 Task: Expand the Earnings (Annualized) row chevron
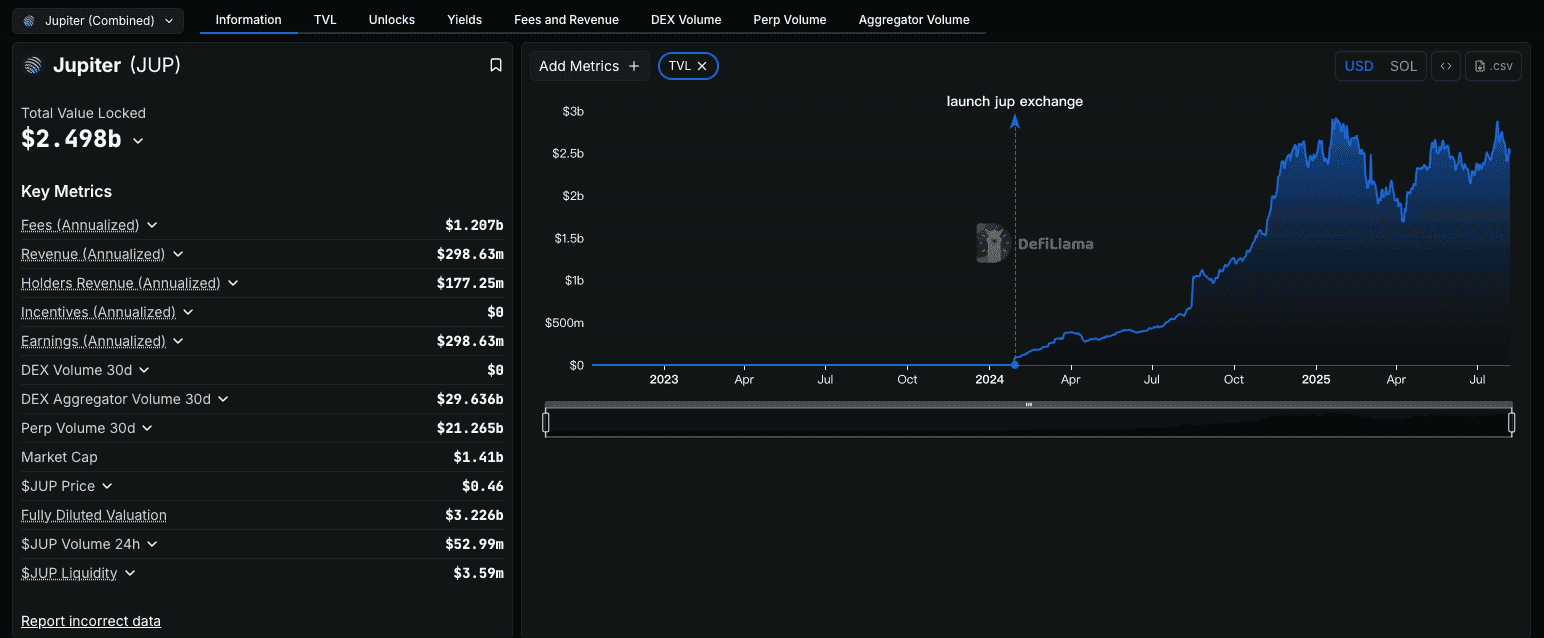tap(178, 341)
